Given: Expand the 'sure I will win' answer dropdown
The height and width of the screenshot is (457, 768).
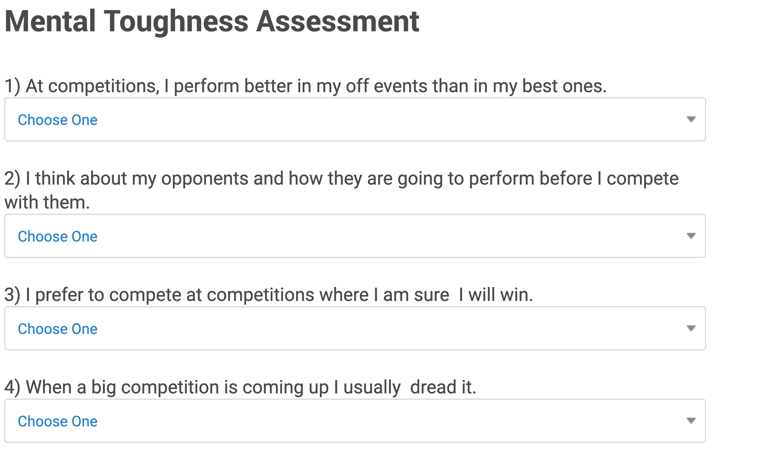Looking at the screenshot, I should (x=355, y=329).
